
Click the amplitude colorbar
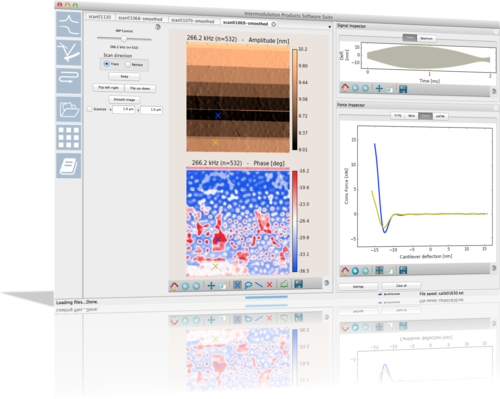pyautogui.click(x=295, y=99)
